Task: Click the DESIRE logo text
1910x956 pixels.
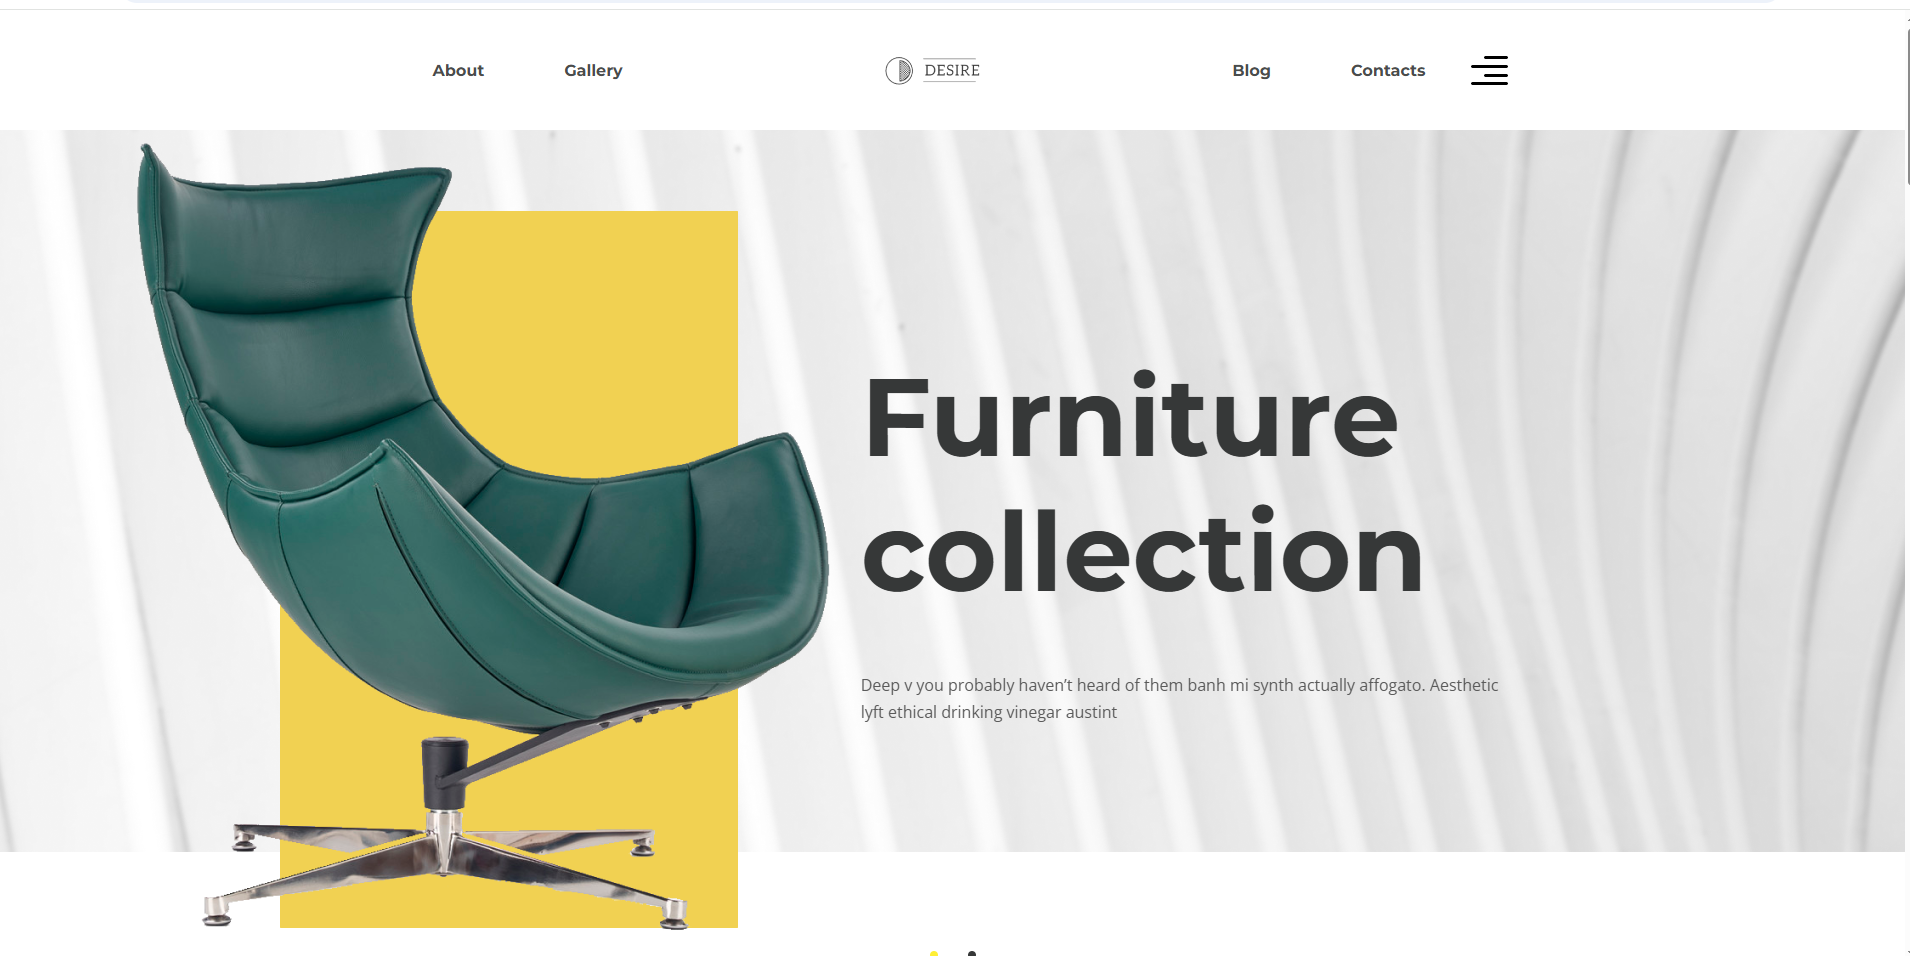Action: 951,70
